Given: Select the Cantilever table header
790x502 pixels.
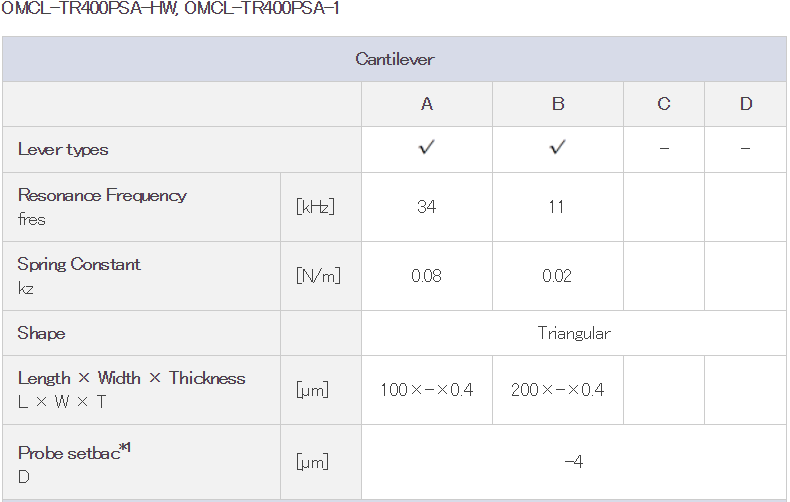Looking at the screenshot, I should pos(394,59).
